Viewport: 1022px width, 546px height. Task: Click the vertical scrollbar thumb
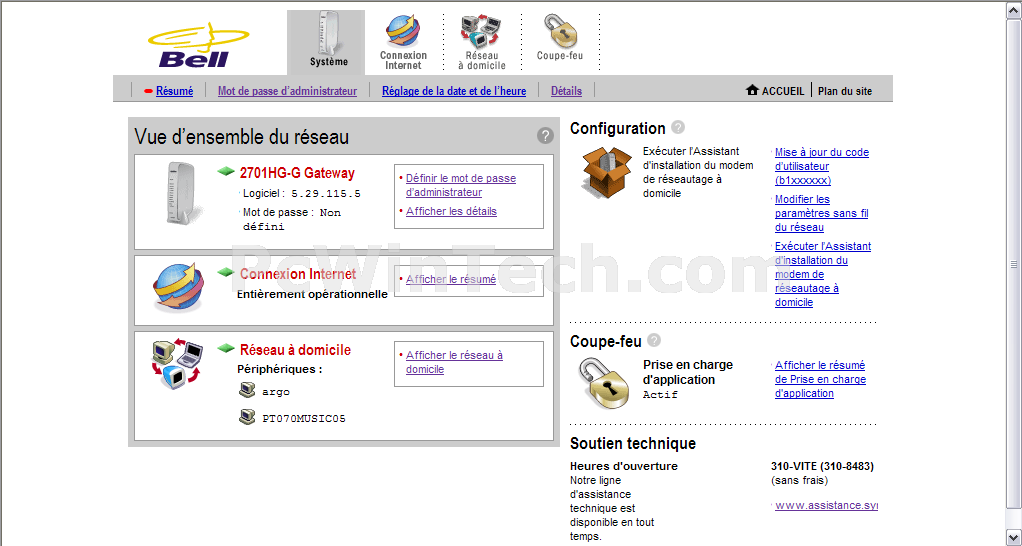1014,264
